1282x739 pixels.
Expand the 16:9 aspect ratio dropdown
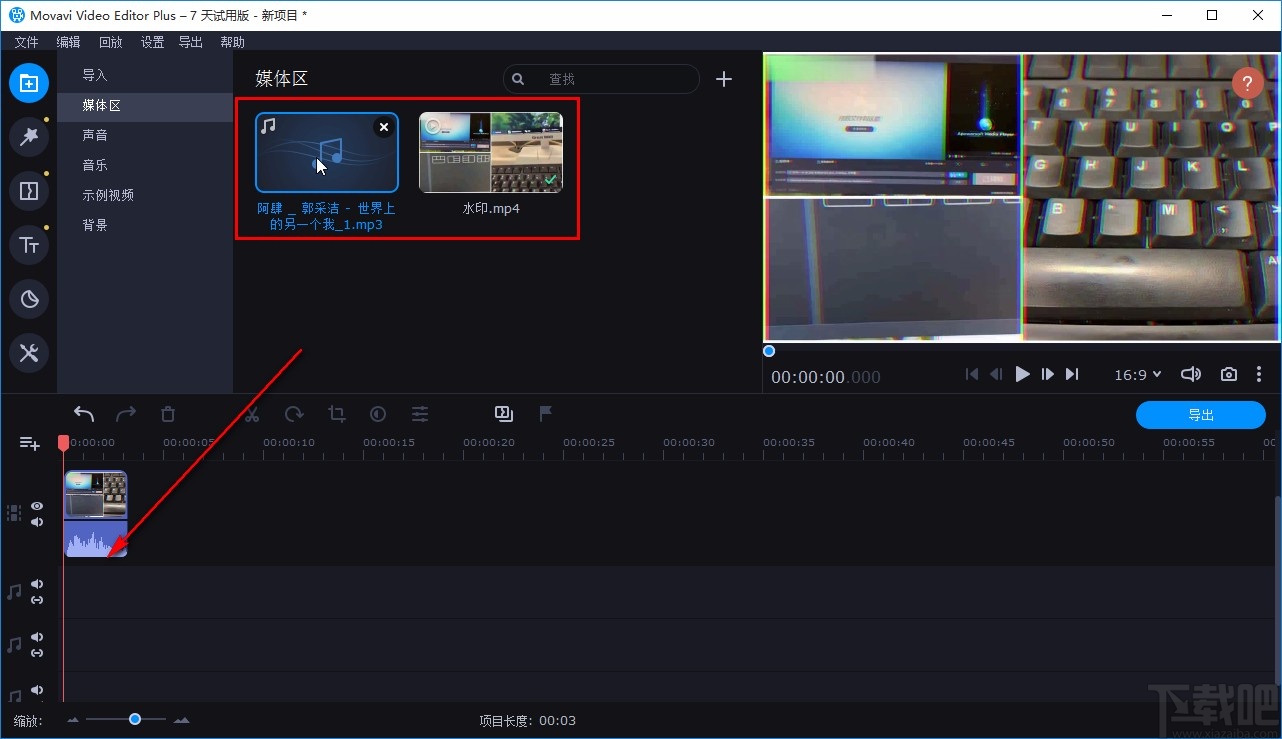click(1138, 374)
